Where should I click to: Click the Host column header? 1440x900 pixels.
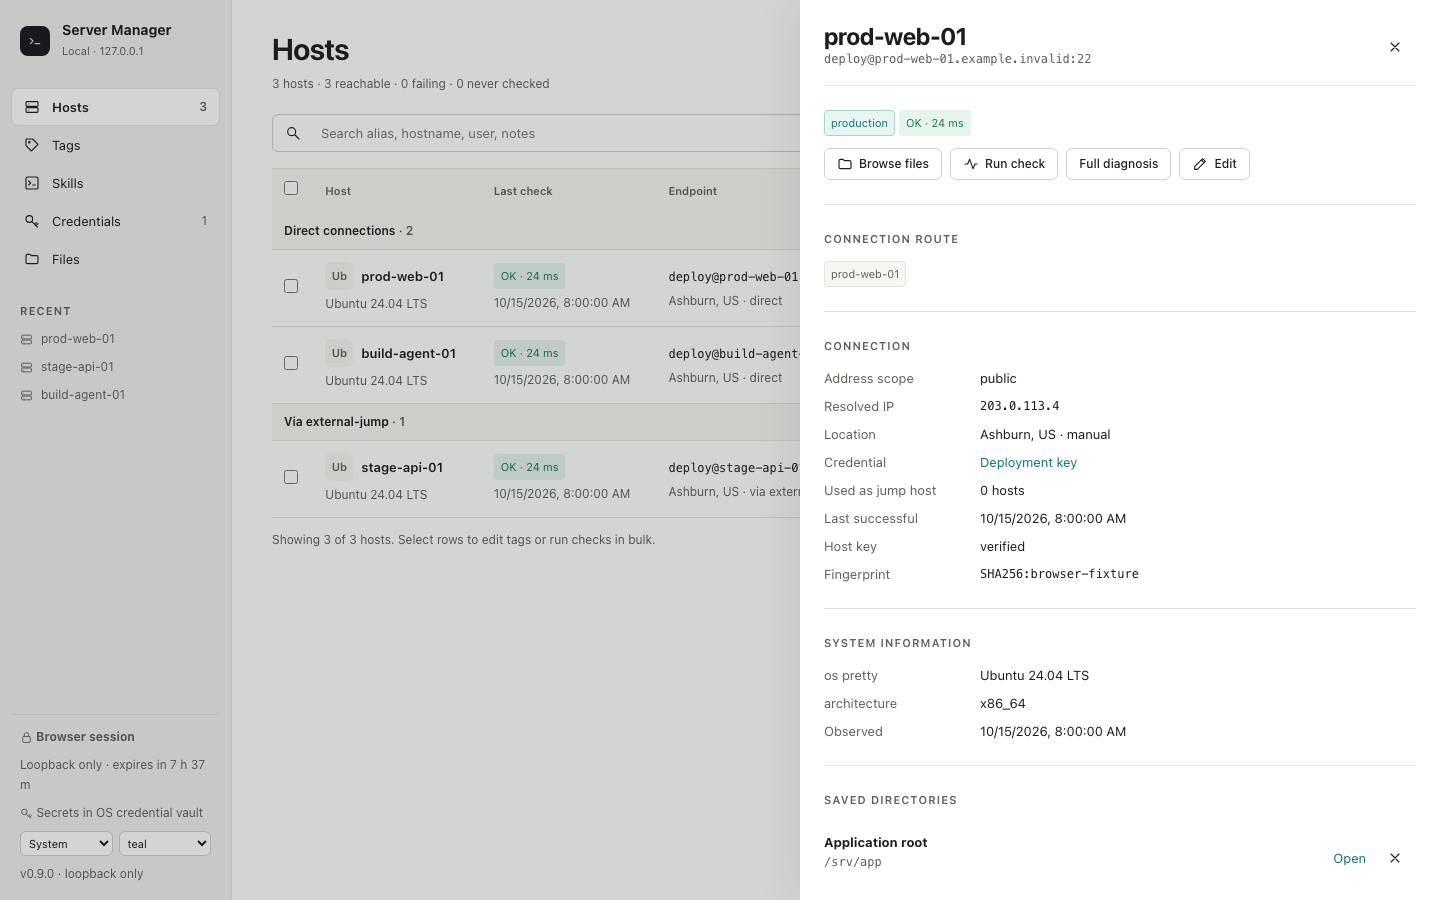(338, 191)
